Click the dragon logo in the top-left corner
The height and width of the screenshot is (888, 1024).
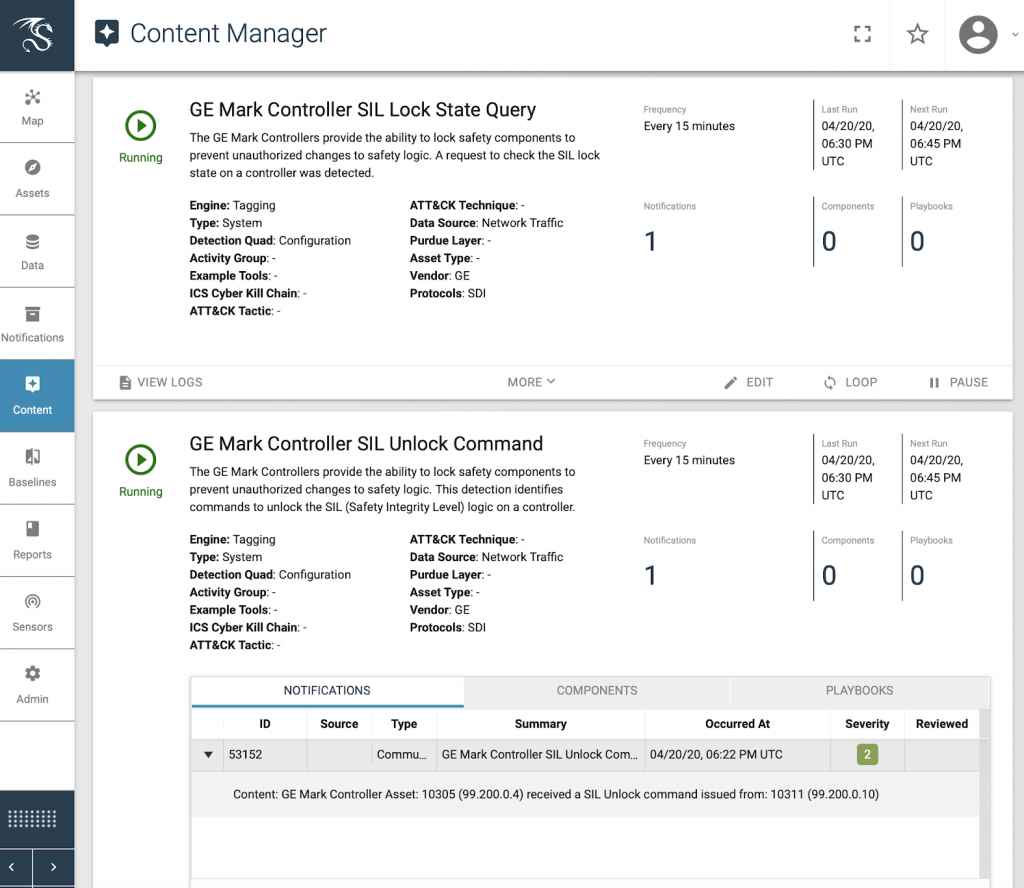35,35
